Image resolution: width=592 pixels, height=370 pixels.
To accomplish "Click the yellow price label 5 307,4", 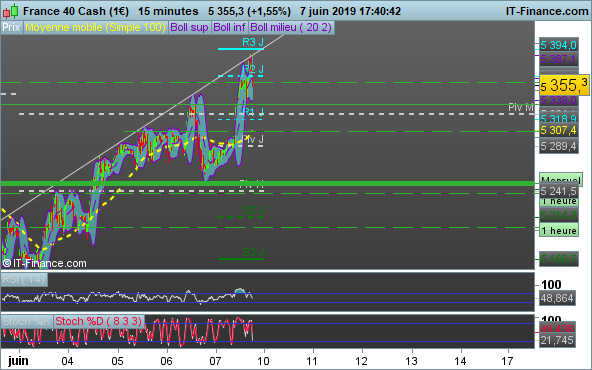I will pos(559,131).
